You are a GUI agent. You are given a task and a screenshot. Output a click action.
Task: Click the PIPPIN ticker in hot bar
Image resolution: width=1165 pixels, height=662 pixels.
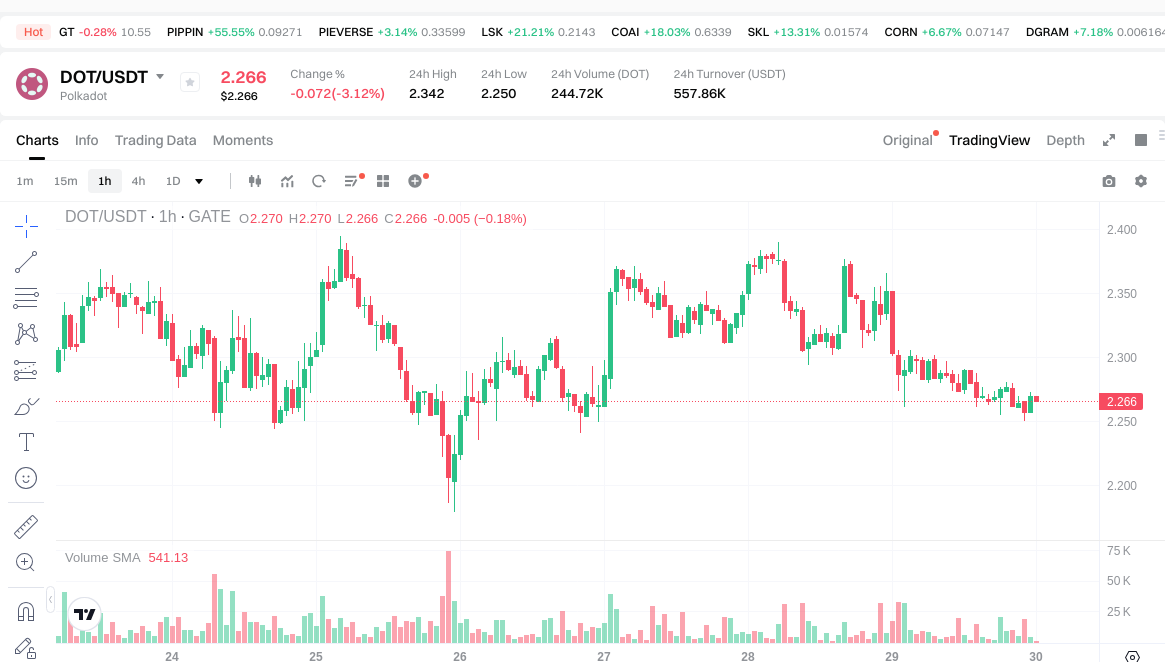pyautogui.click(x=185, y=32)
